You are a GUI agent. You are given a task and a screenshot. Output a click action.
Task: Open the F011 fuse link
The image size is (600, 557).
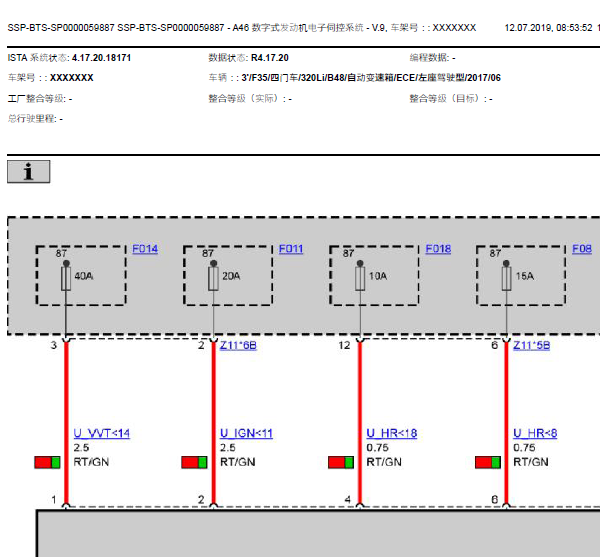(x=291, y=249)
